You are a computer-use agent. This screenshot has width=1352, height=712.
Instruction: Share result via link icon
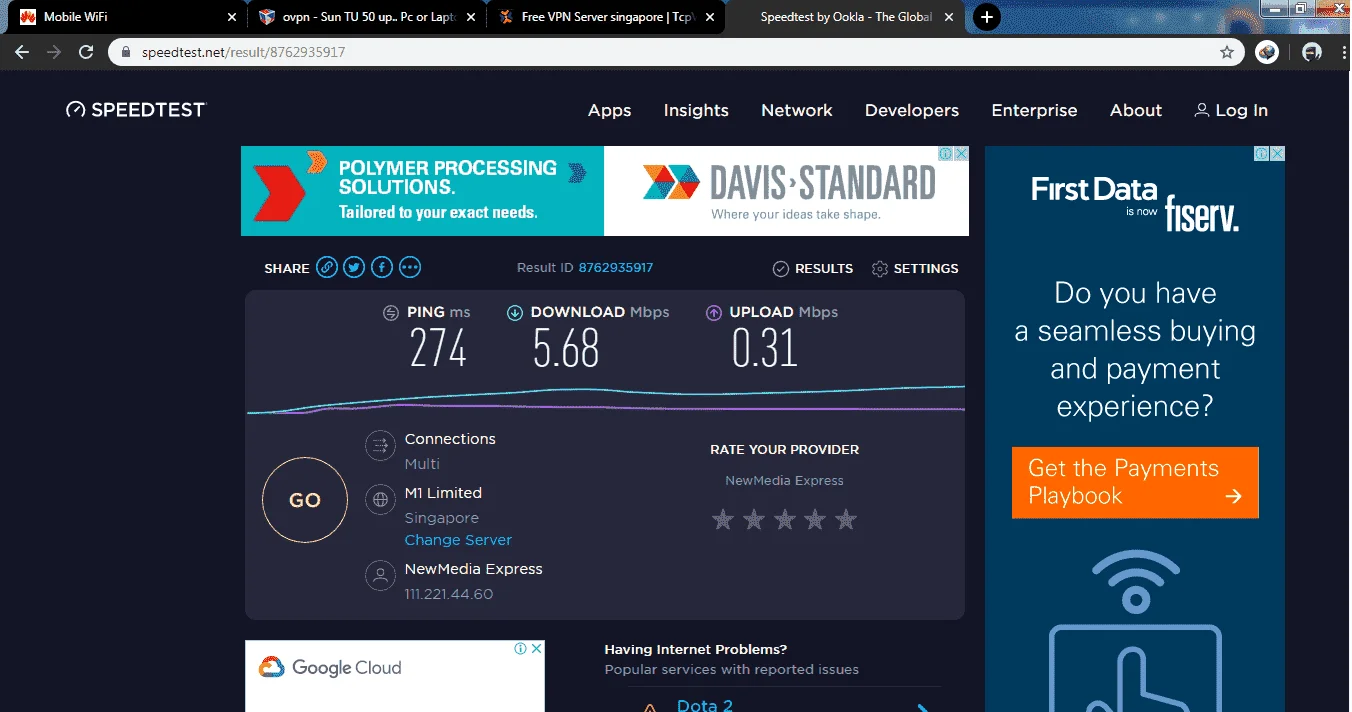[x=327, y=267]
